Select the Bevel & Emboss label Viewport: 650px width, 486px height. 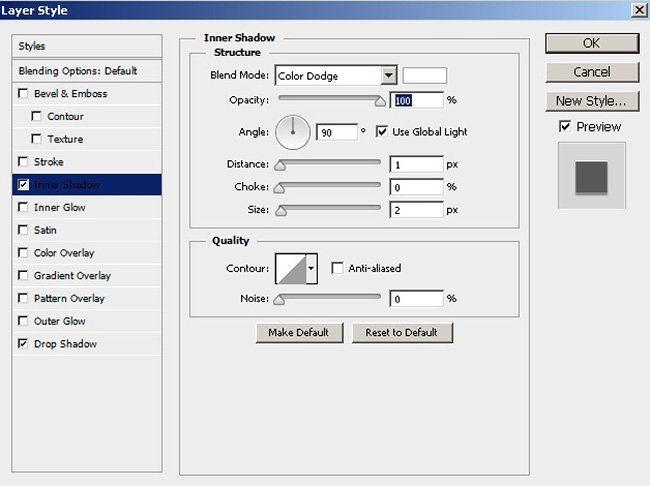pyautogui.click(x=70, y=94)
